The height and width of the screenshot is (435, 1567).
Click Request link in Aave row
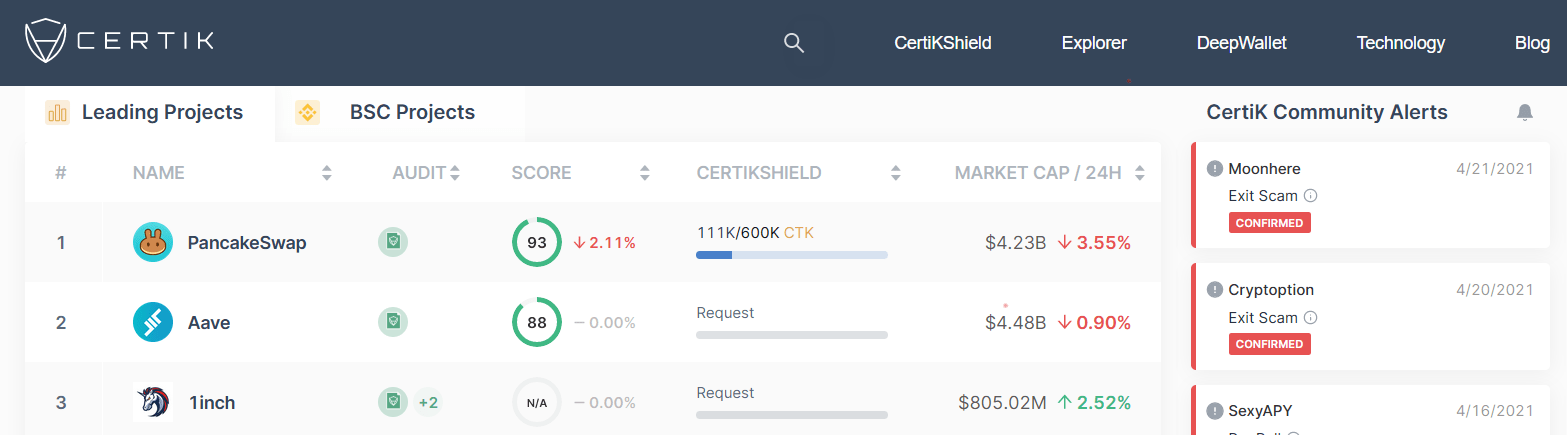point(725,313)
